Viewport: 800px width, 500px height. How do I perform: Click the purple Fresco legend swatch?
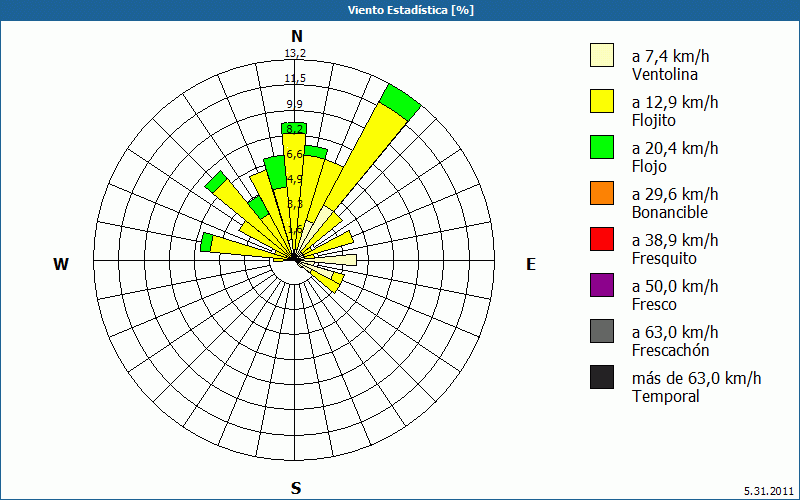pos(602,285)
